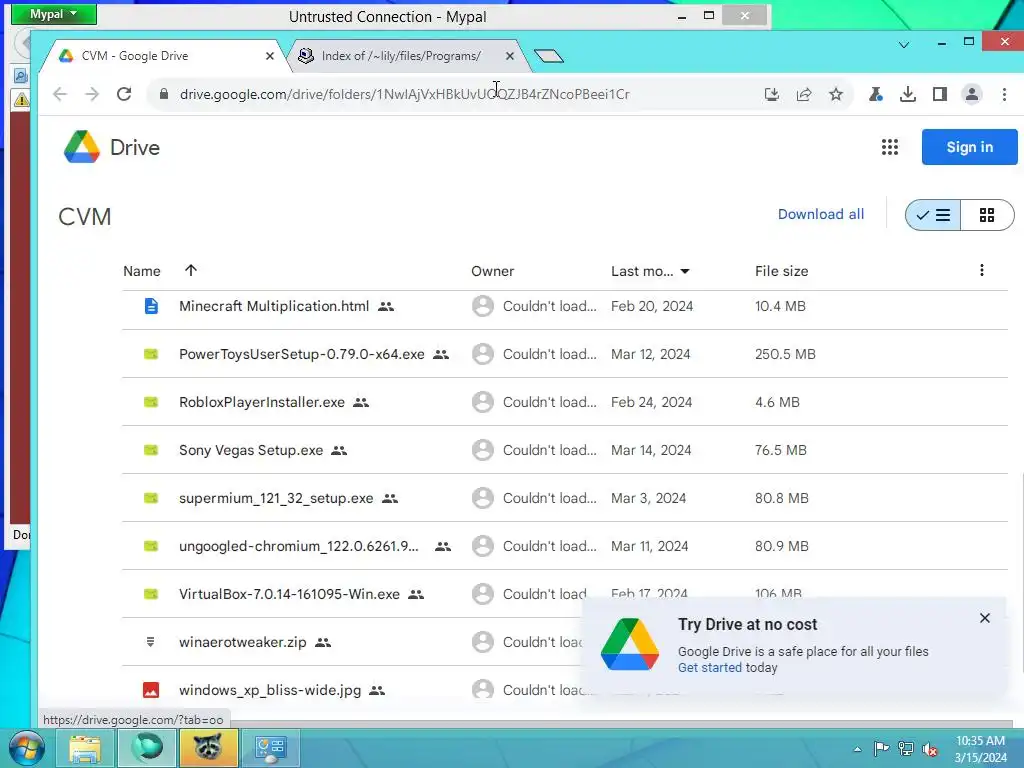The height and width of the screenshot is (768, 1024).
Task: Switch to list layout view
Action: pos(933,215)
